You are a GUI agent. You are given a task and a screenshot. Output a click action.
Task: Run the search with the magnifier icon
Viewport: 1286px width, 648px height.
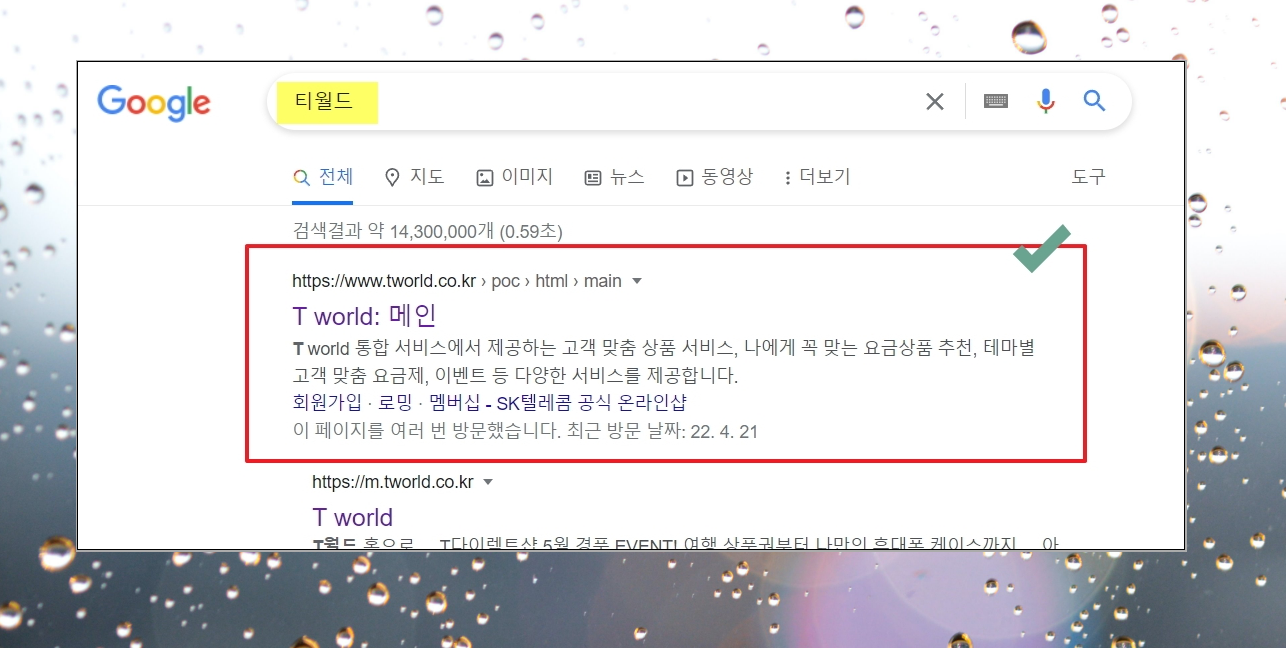(1095, 100)
